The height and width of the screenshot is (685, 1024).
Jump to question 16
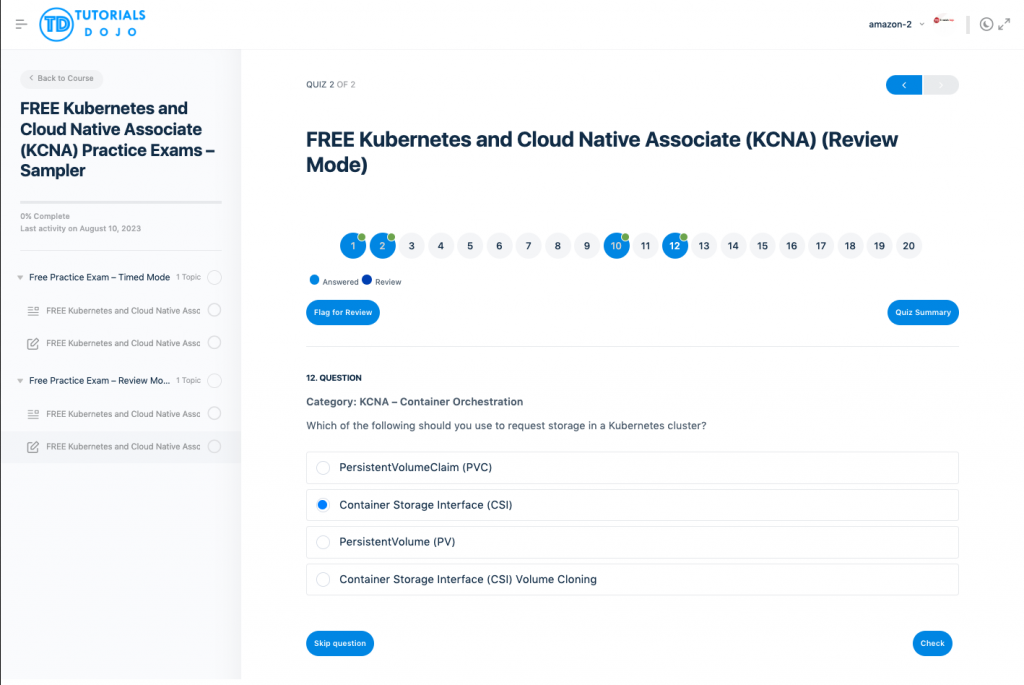click(x=792, y=246)
